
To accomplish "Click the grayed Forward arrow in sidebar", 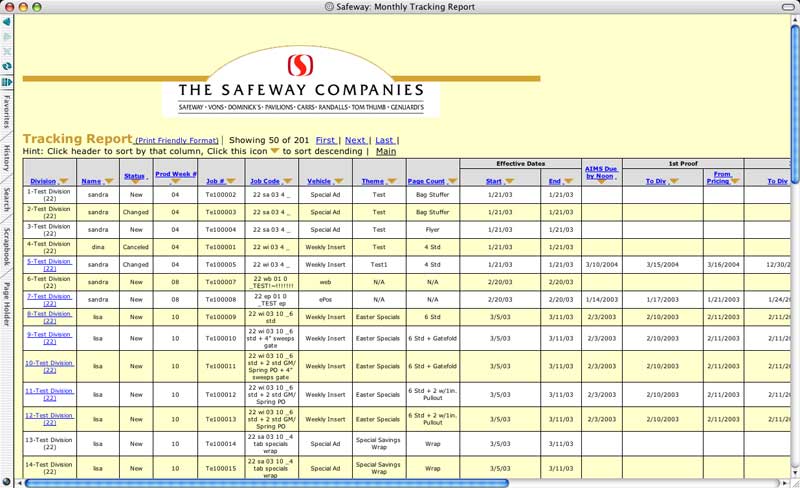I will [7, 37].
